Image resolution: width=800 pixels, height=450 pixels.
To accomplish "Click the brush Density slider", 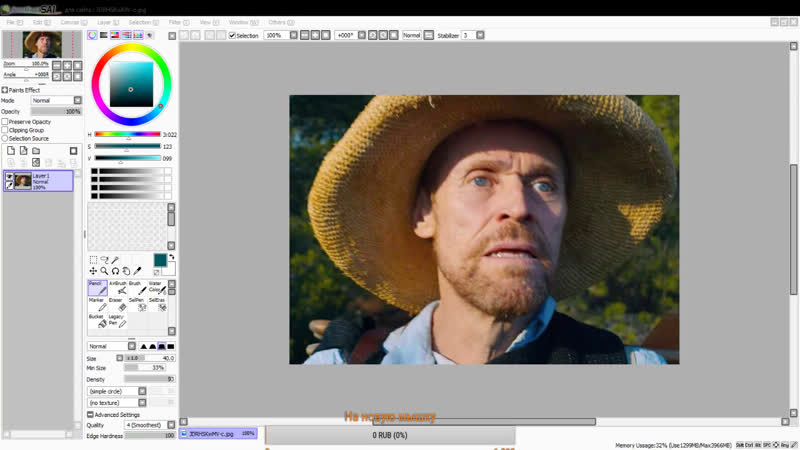I will [x=149, y=379].
